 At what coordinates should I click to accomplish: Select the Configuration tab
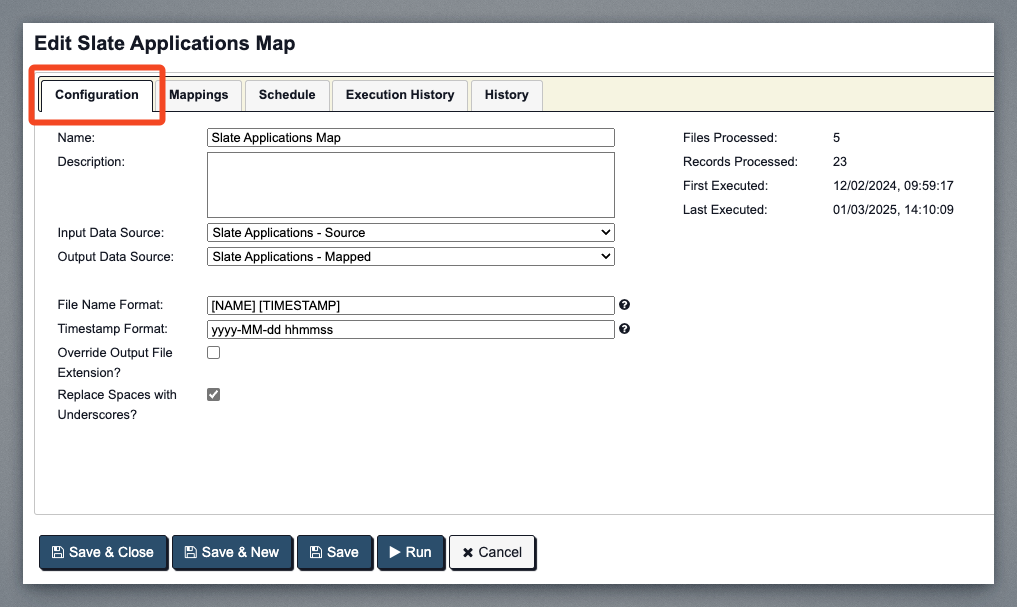click(x=97, y=95)
